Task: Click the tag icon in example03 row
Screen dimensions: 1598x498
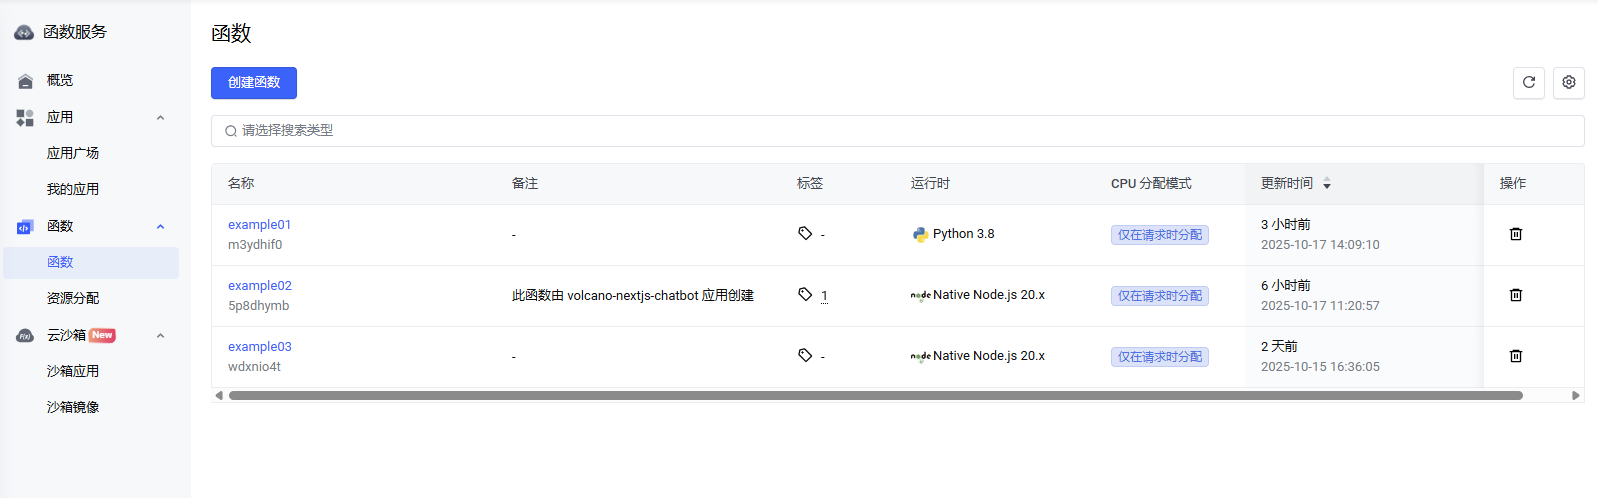Action: [805, 355]
